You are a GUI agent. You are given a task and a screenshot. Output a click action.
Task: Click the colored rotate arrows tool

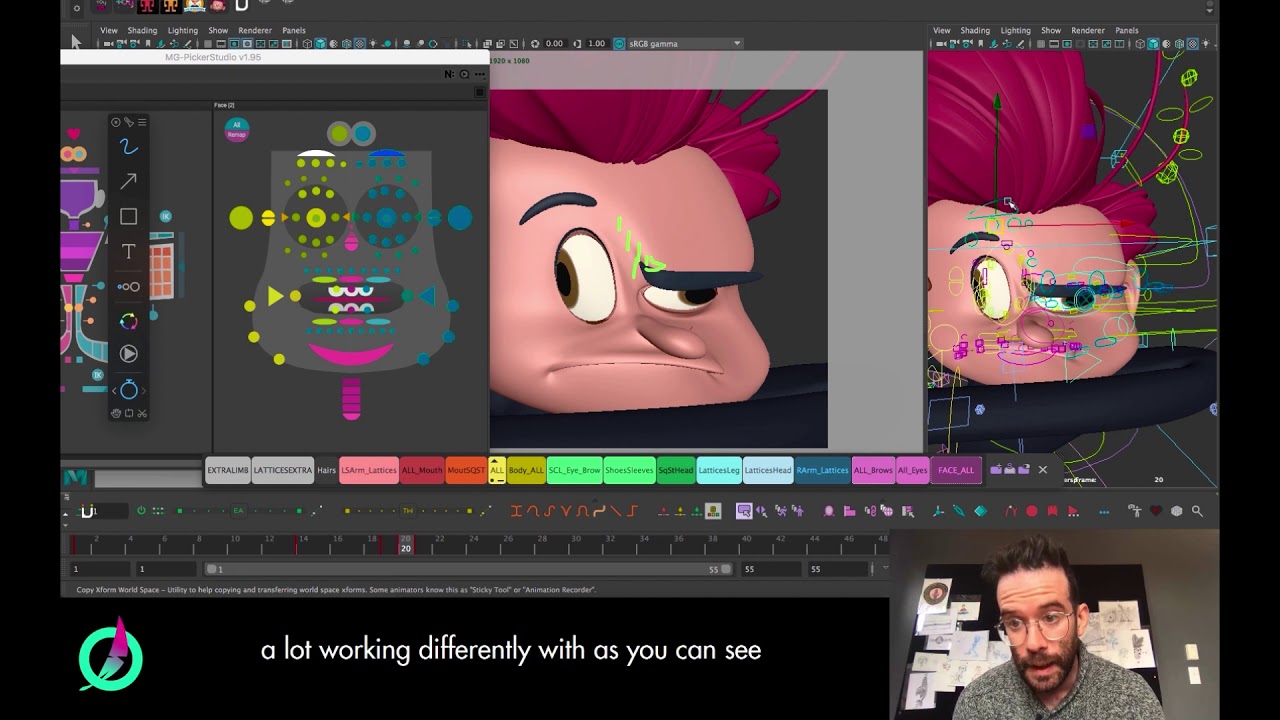point(128,321)
